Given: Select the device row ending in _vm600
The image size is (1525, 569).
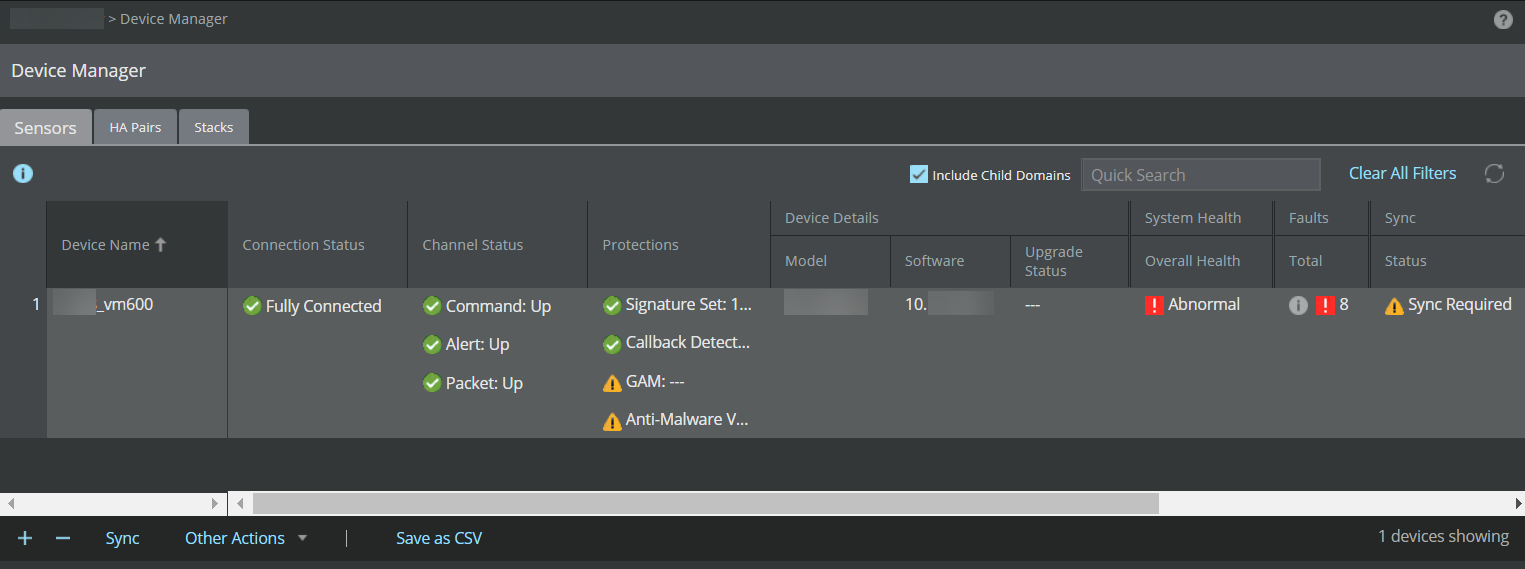Looking at the screenshot, I should (762, 363).
